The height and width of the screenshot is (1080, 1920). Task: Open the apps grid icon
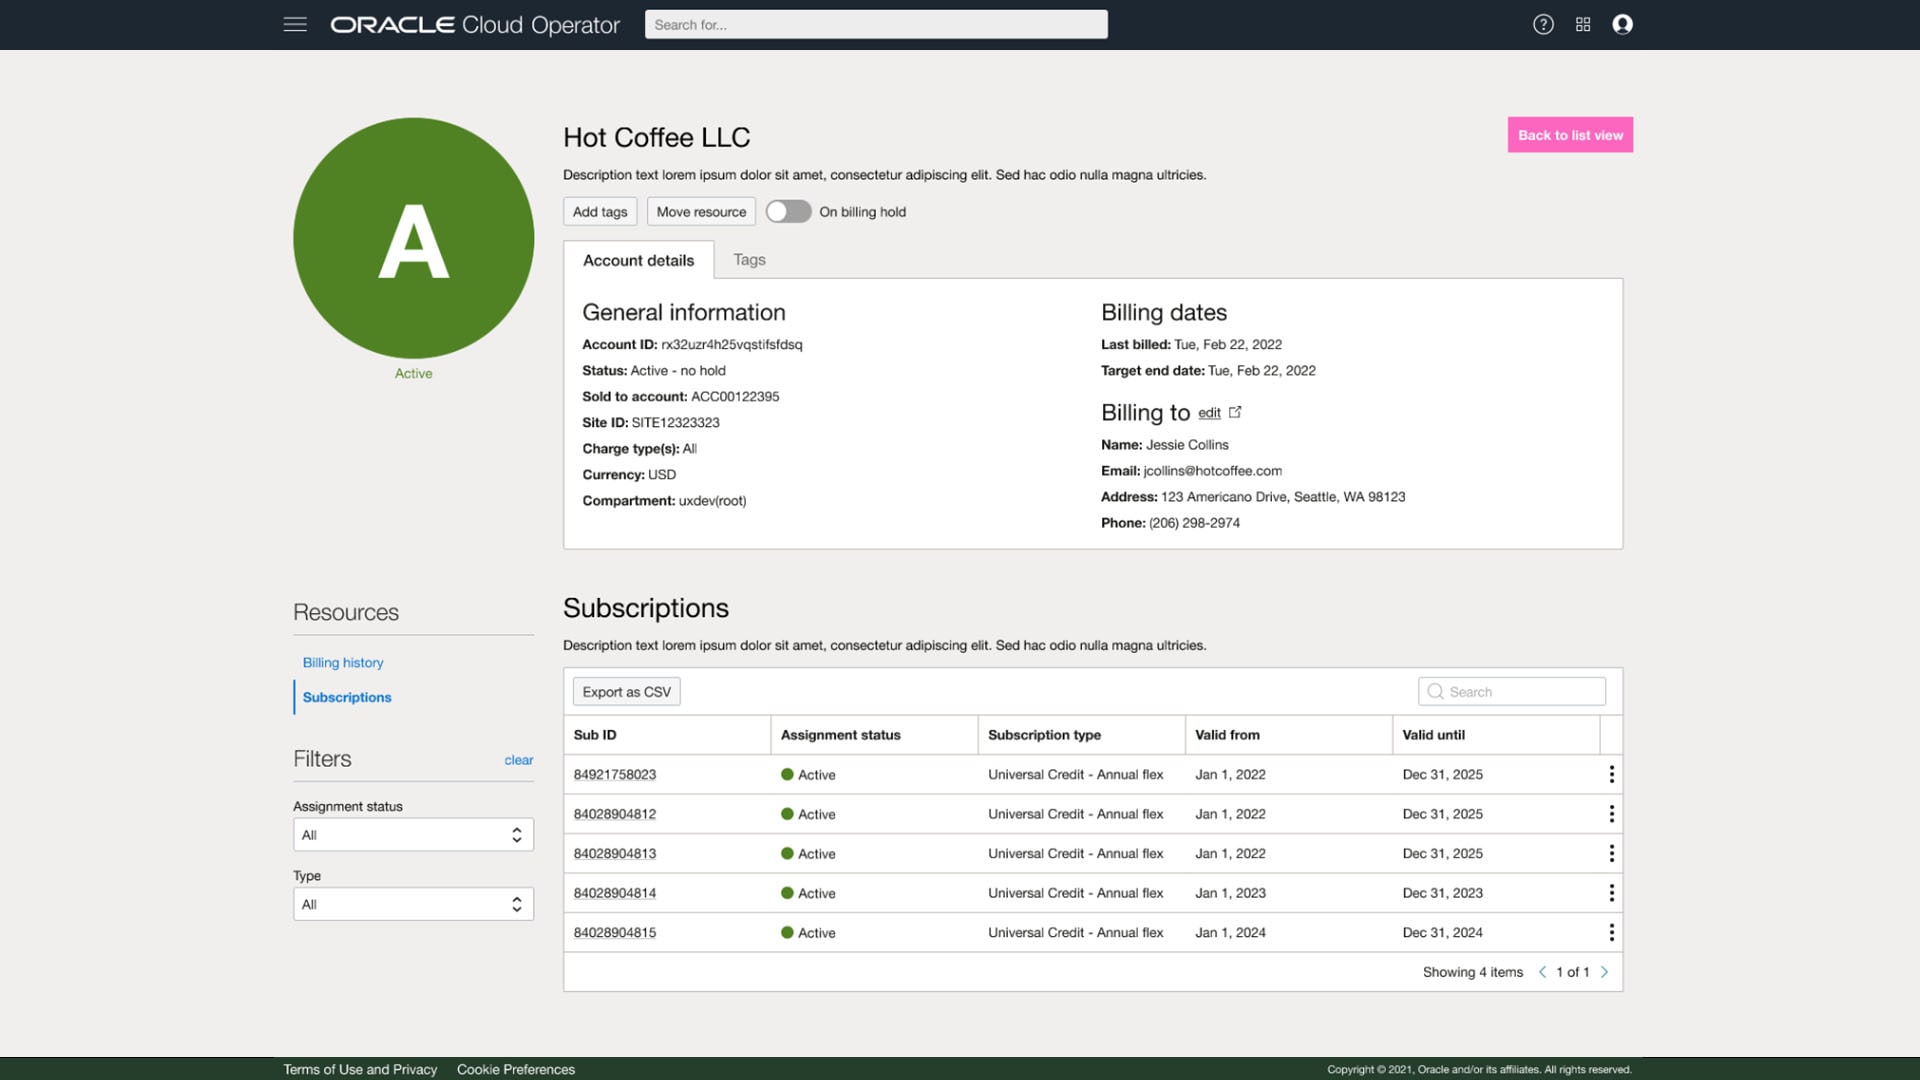[x=1583, y=24]
